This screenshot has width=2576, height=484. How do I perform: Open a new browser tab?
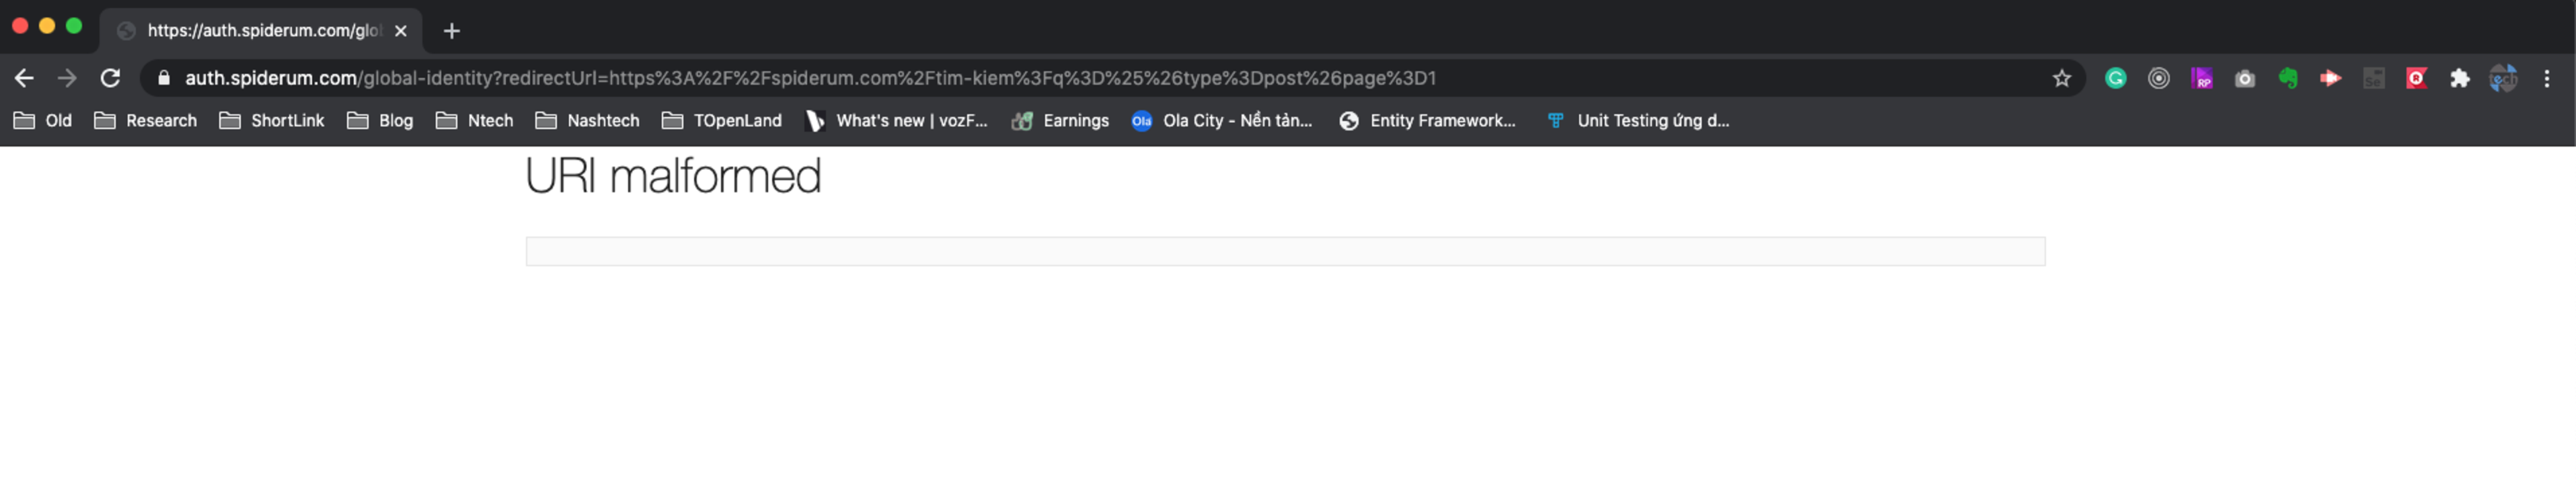point(452,31)
